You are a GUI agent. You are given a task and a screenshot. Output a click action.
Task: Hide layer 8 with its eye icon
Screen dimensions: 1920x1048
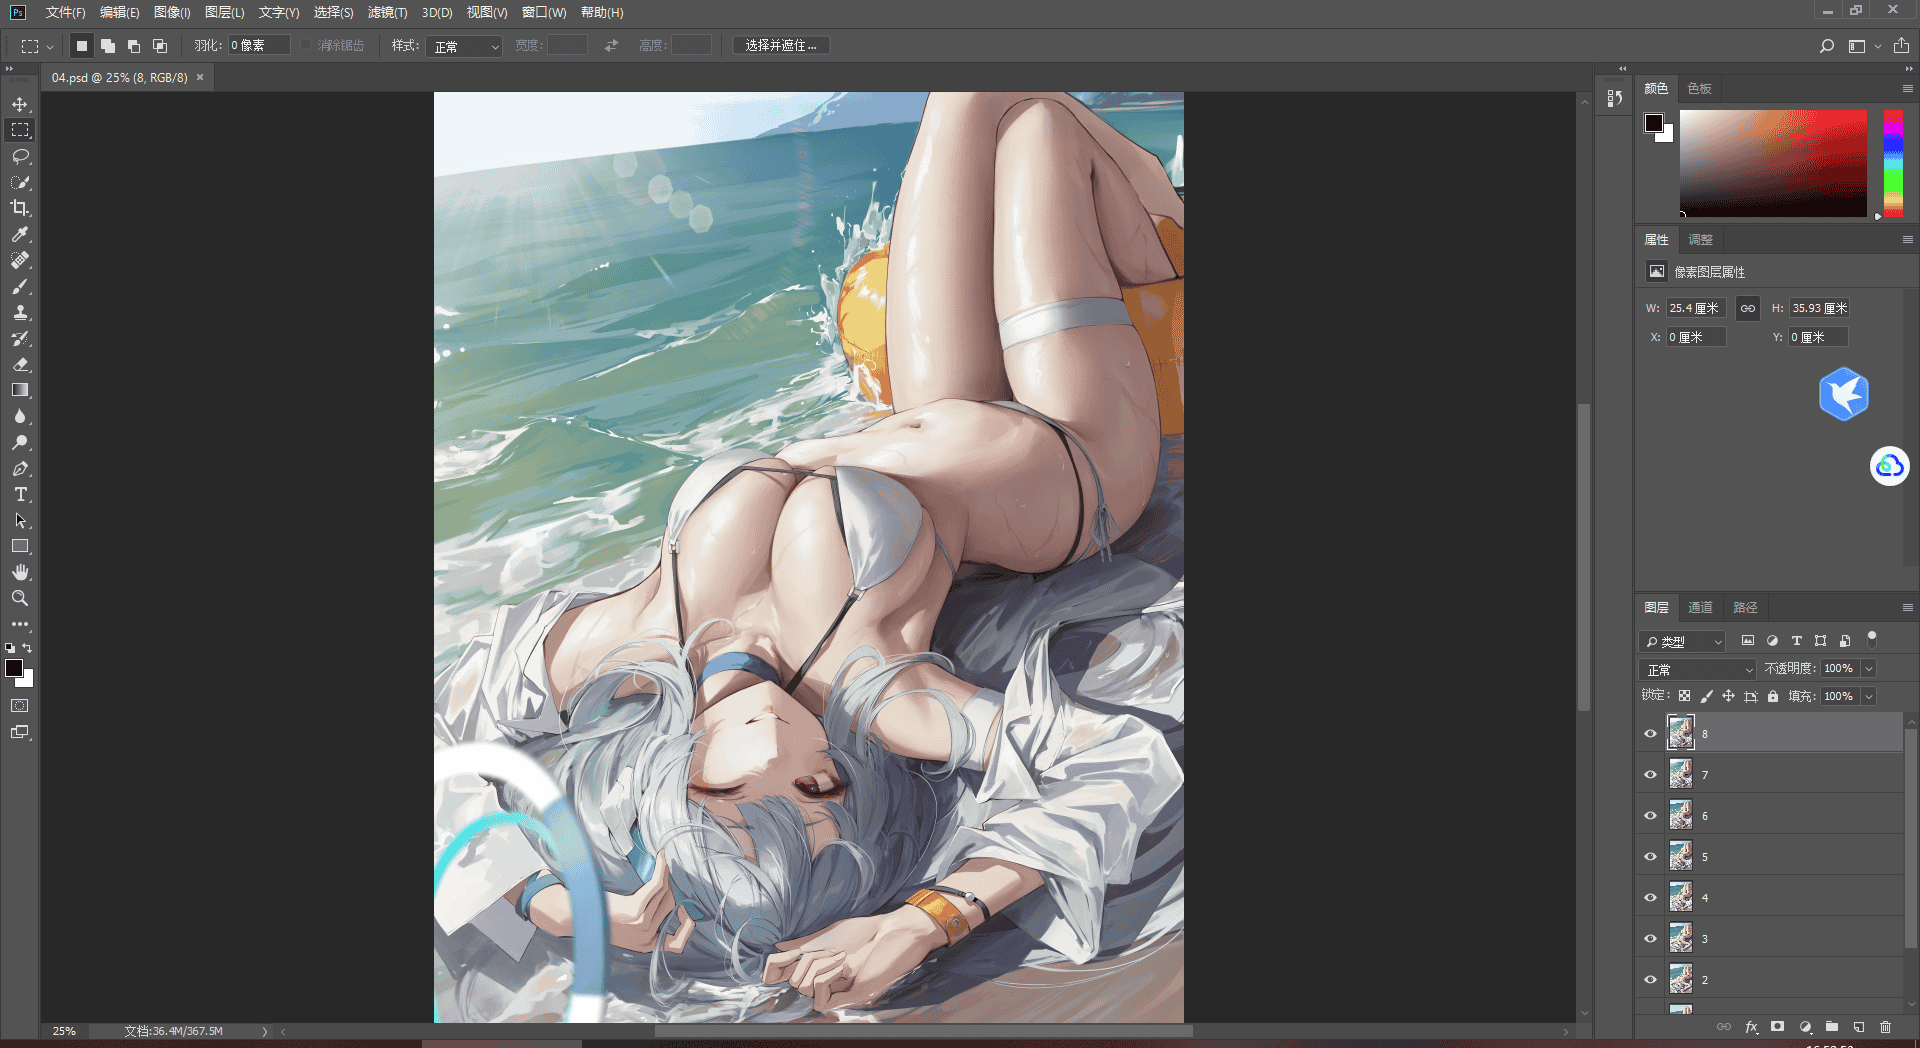tap(1651, 733)
